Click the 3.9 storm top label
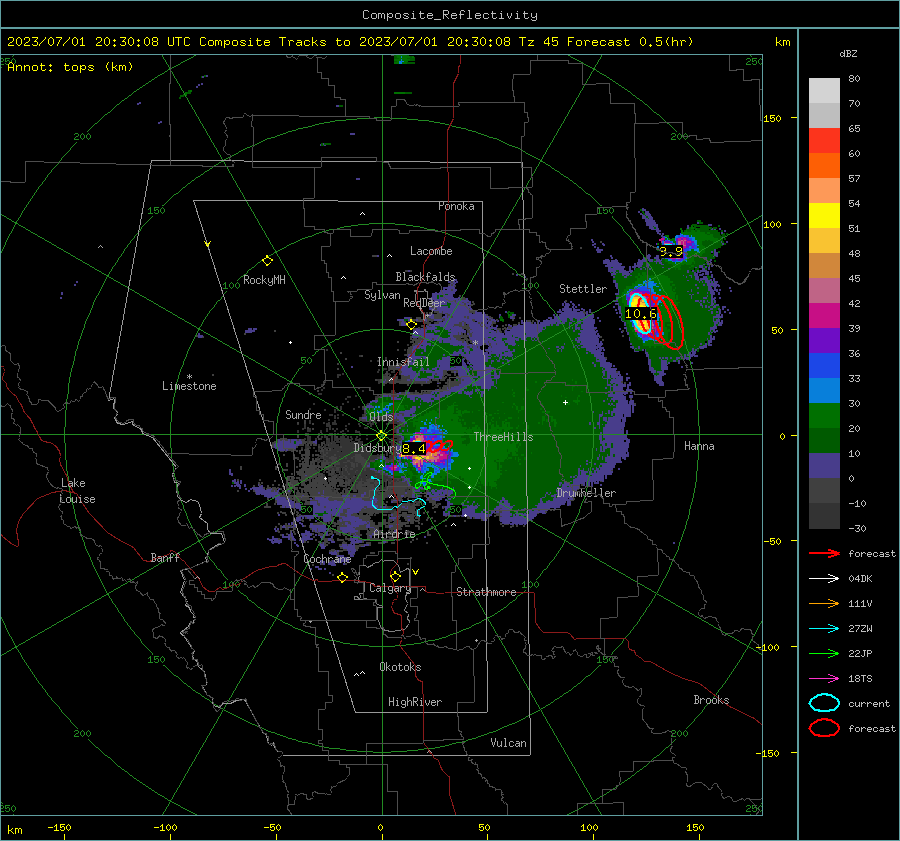The height and width of the screenshot is (841, 900). coord(671,251)
